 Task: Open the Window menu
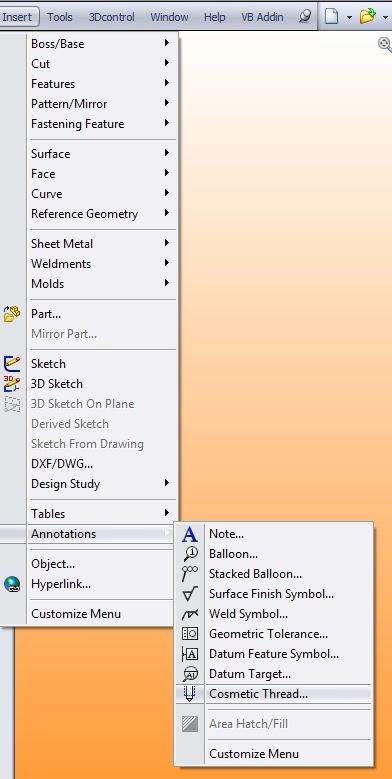169,17
